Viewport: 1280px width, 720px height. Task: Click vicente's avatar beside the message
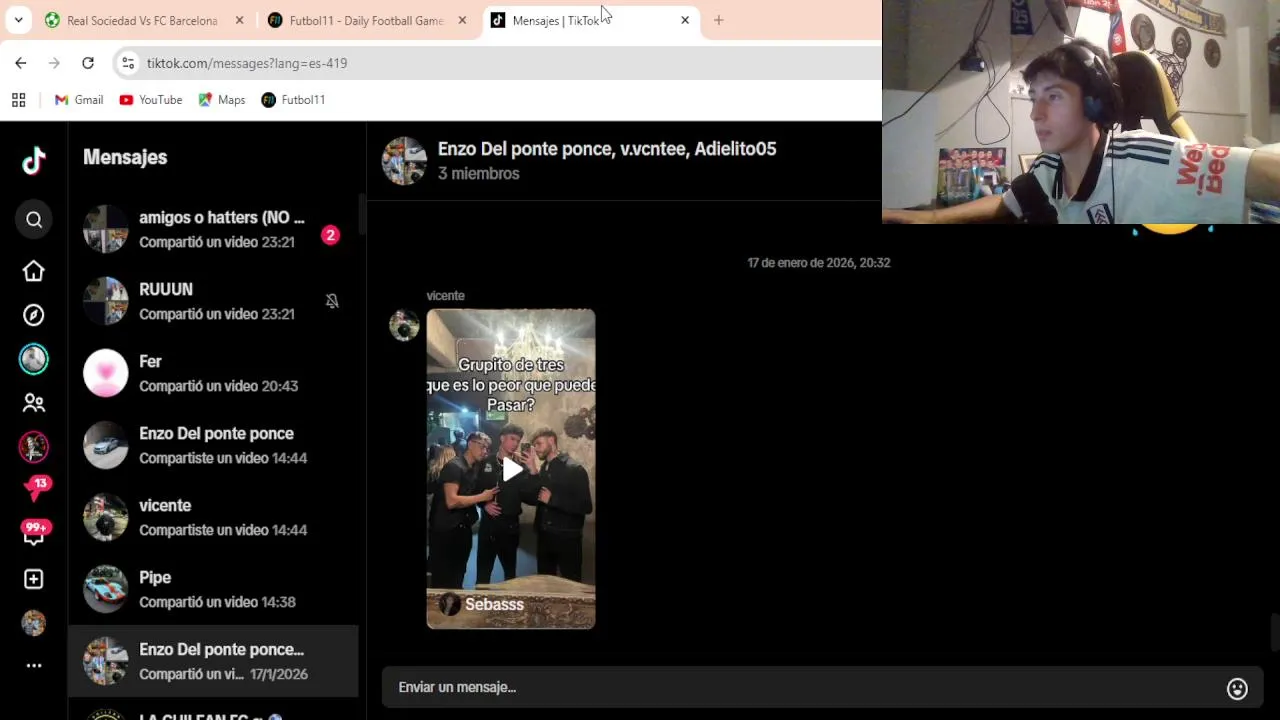click(x=404, y=325)
